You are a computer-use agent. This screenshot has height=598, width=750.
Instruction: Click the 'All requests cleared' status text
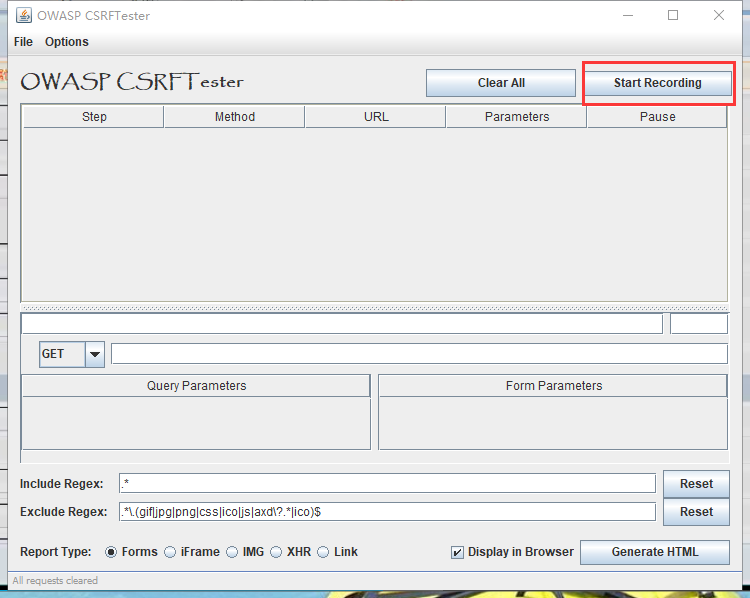point(55,580)
